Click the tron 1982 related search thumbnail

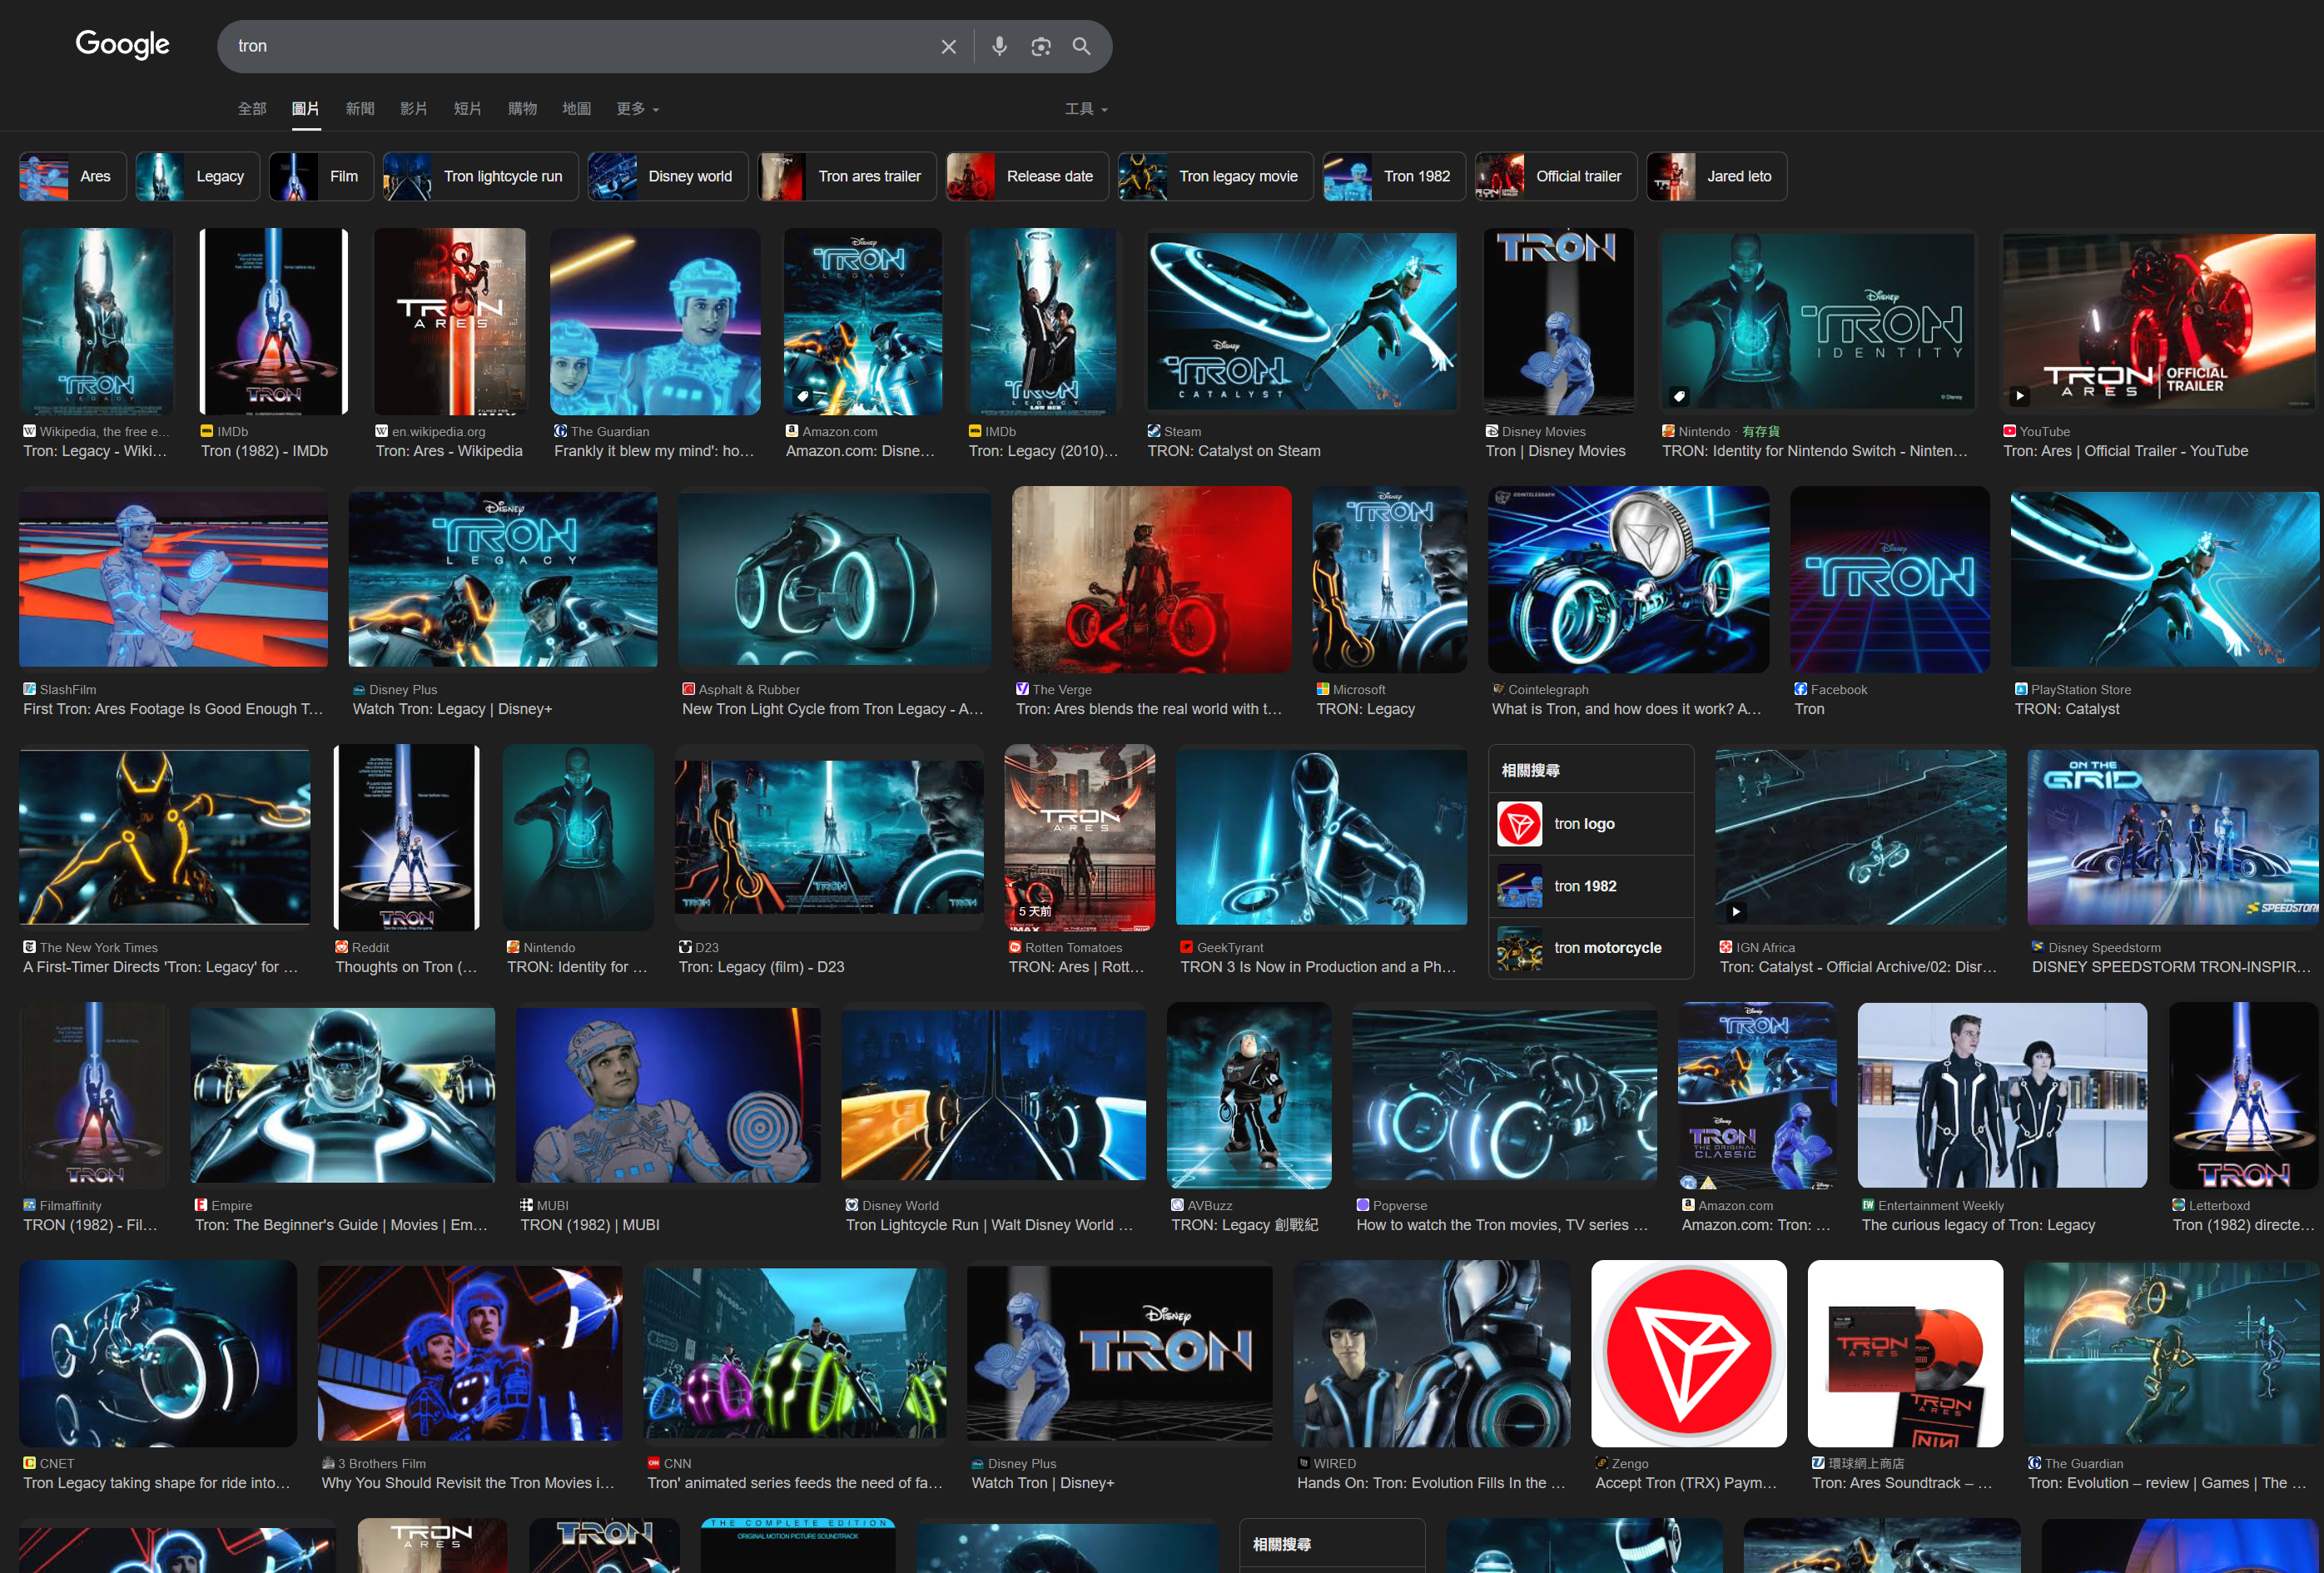pyautogui.click(x=1519, y=886)
